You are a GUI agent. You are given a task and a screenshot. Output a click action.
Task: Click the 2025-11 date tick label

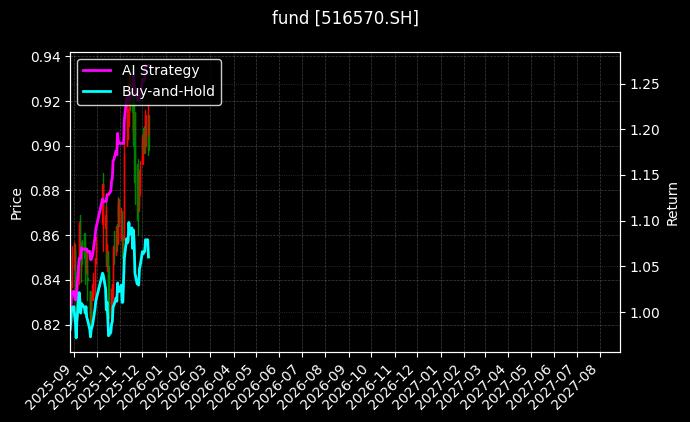coord(94,386)
